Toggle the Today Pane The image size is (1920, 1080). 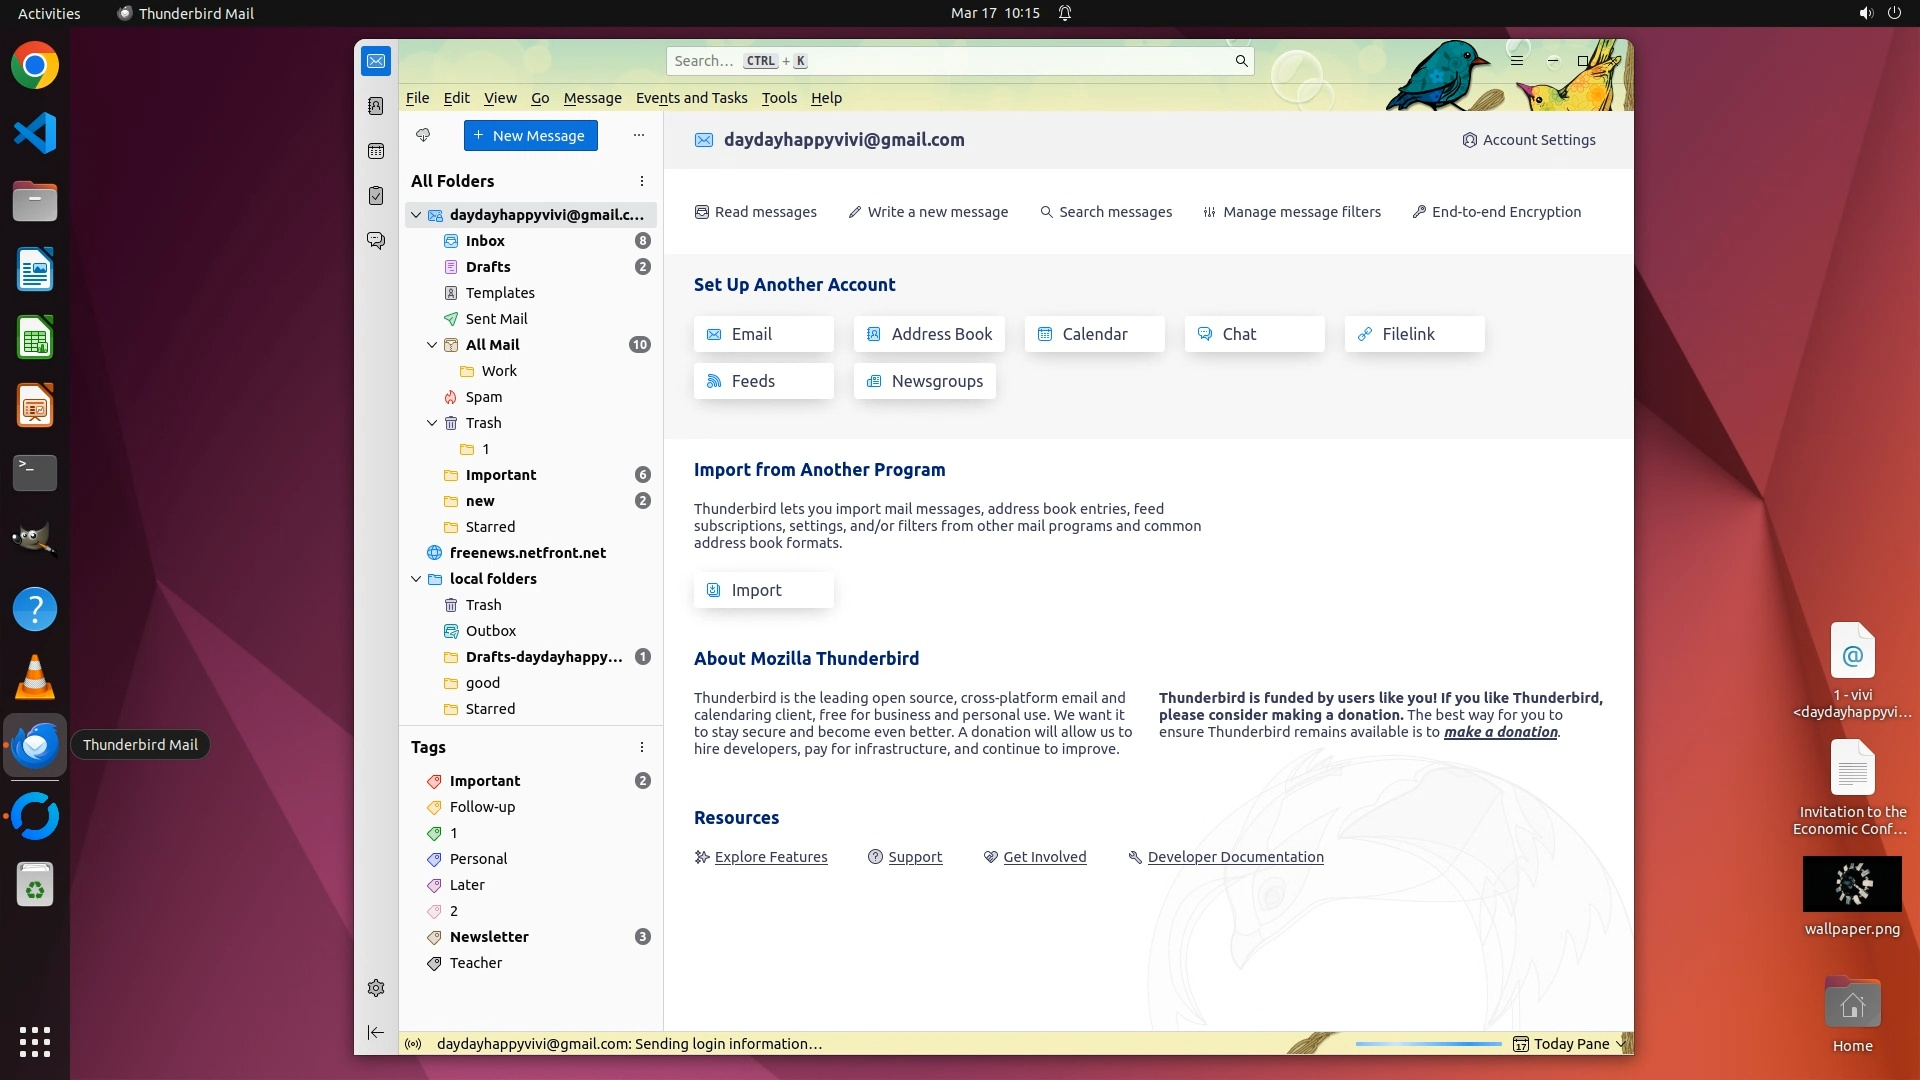coord(1570,1044)
